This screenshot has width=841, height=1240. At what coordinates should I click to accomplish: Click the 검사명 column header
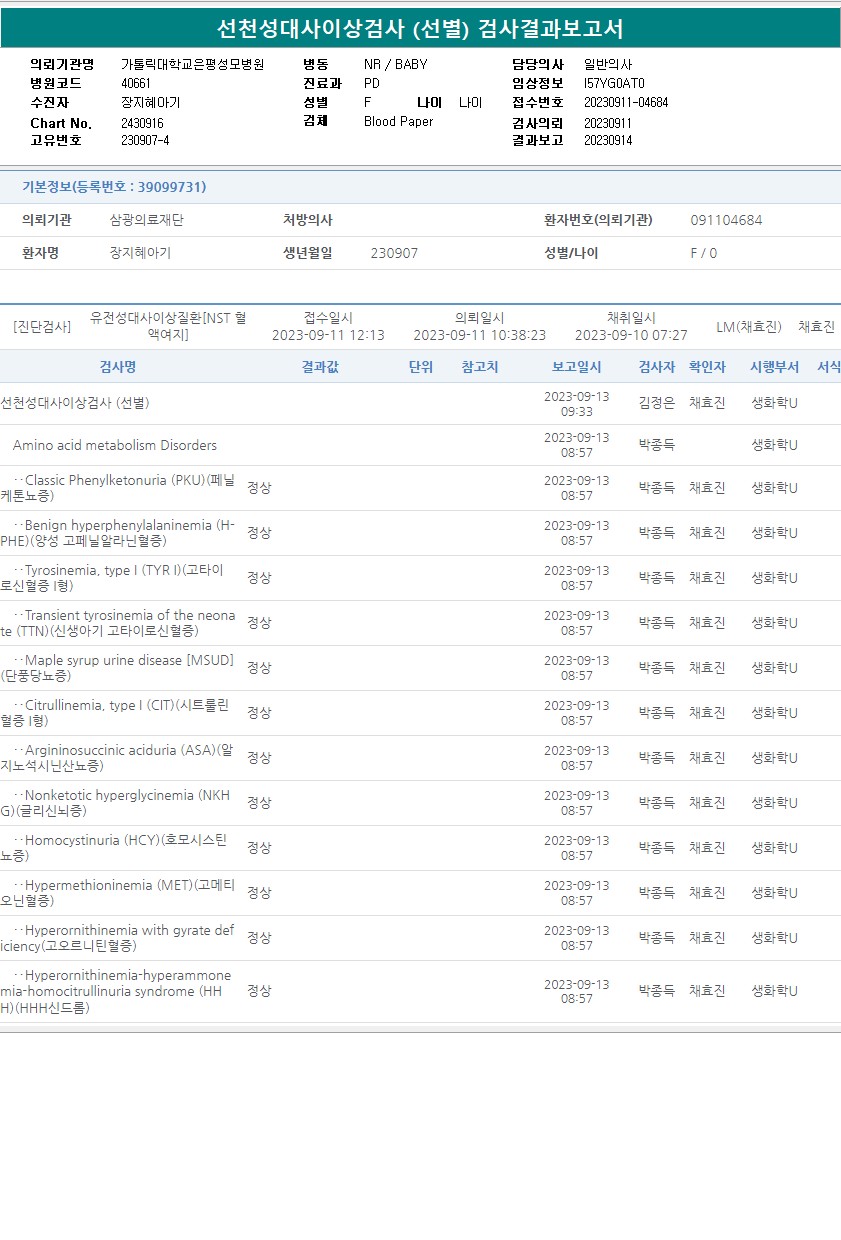[117, 367]
